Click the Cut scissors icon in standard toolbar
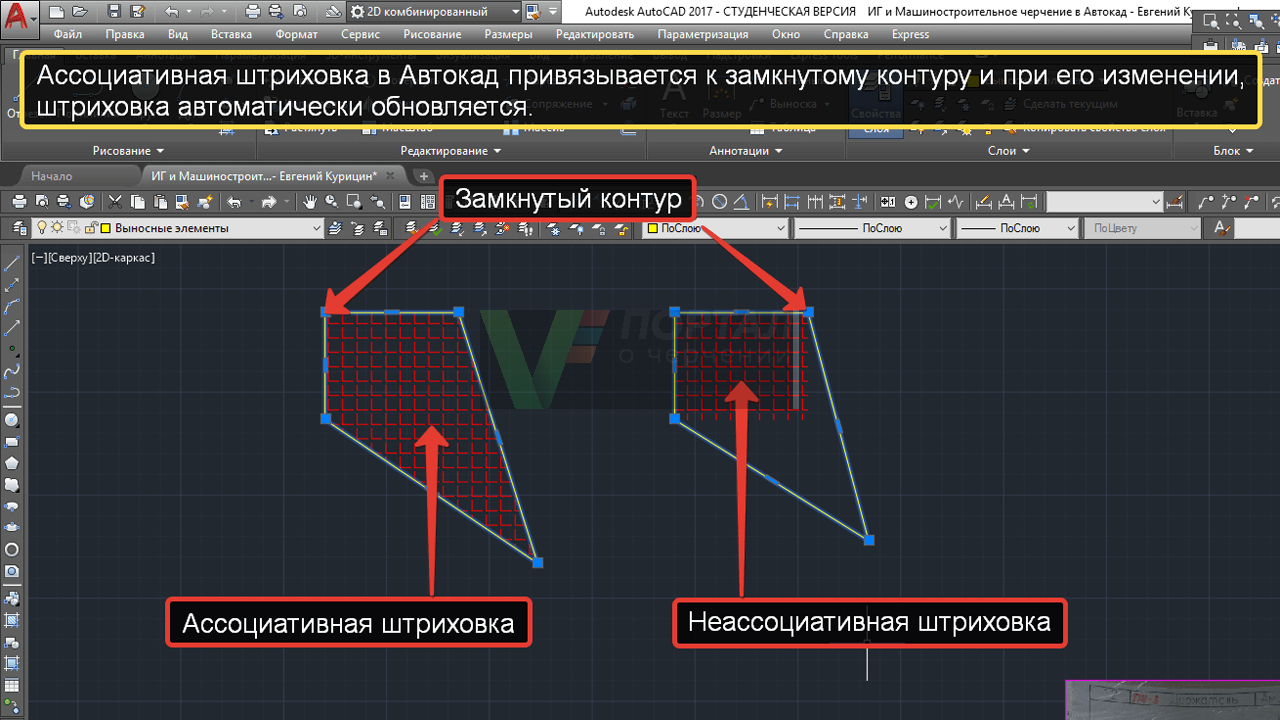Screen dimensions: 1280x720 tap(116, 202)
